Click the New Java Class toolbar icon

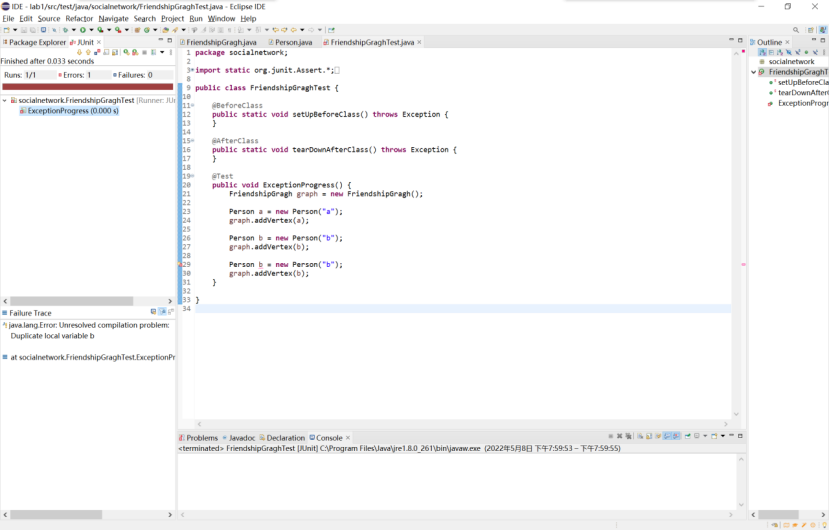pyautogui.click(x=147, y=30)
